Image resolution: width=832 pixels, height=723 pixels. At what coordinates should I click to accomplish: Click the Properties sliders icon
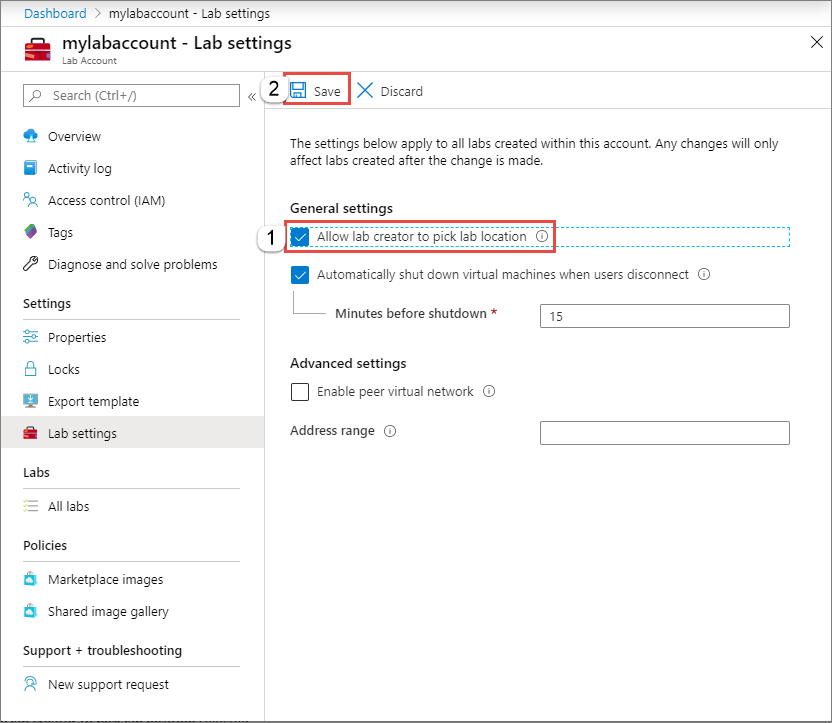tap(31, 337)
